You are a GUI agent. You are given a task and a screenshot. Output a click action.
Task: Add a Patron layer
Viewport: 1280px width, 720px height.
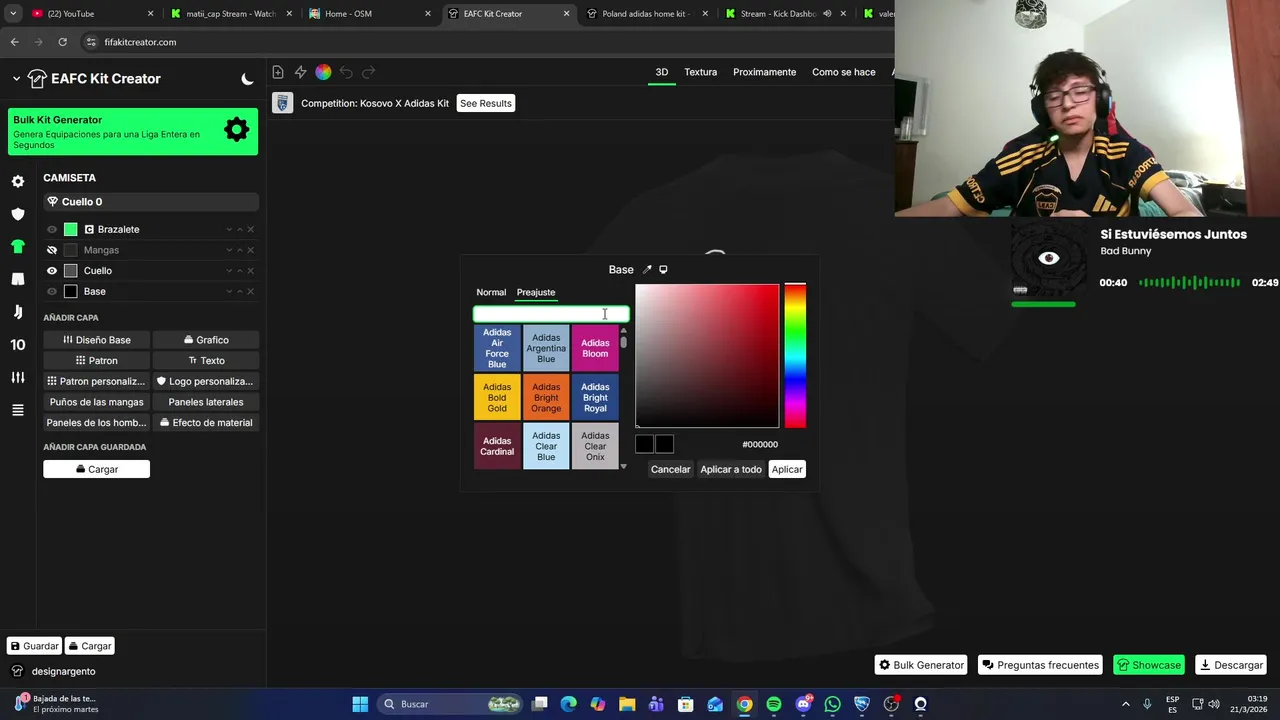[x=97, y=360]
